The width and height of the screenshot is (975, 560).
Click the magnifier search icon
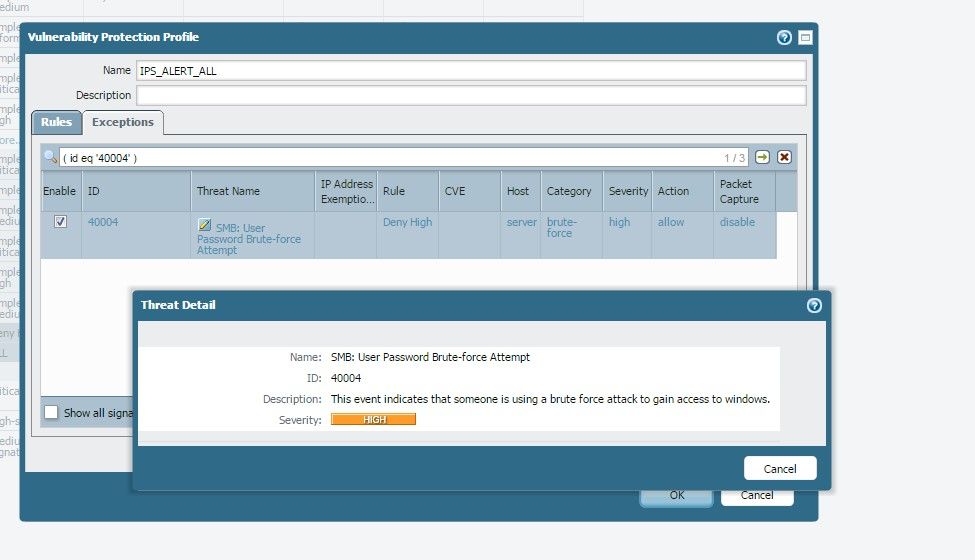[50, 157]
